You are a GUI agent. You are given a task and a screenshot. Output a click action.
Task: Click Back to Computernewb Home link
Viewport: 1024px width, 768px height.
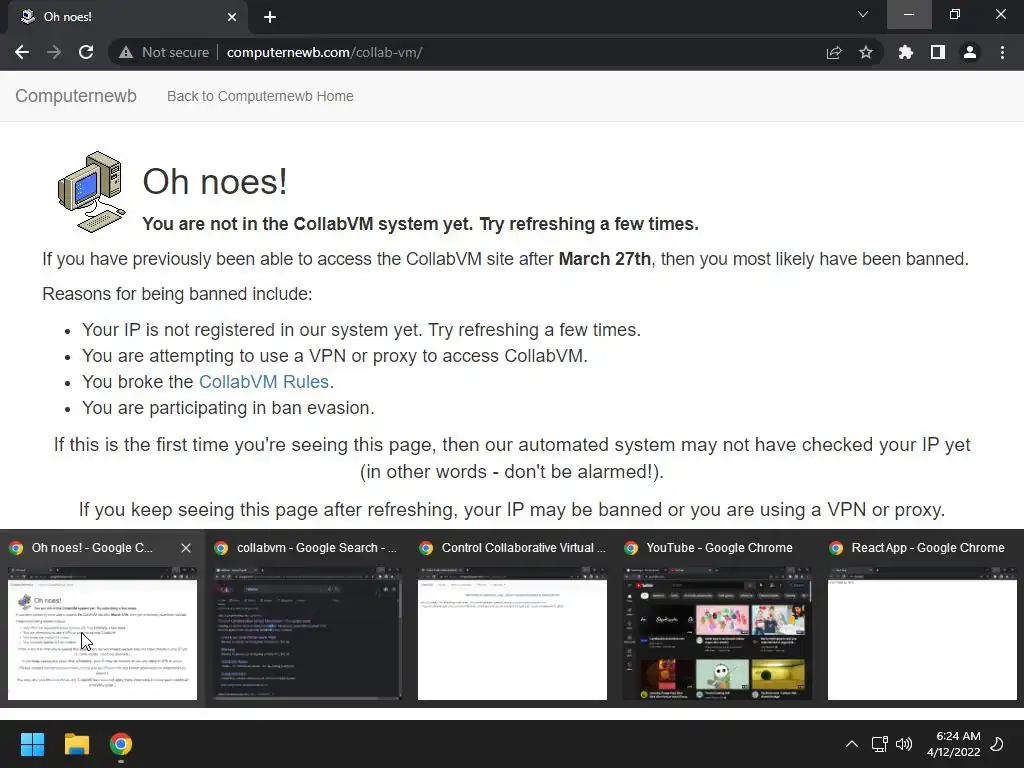(x=260, y=96)
